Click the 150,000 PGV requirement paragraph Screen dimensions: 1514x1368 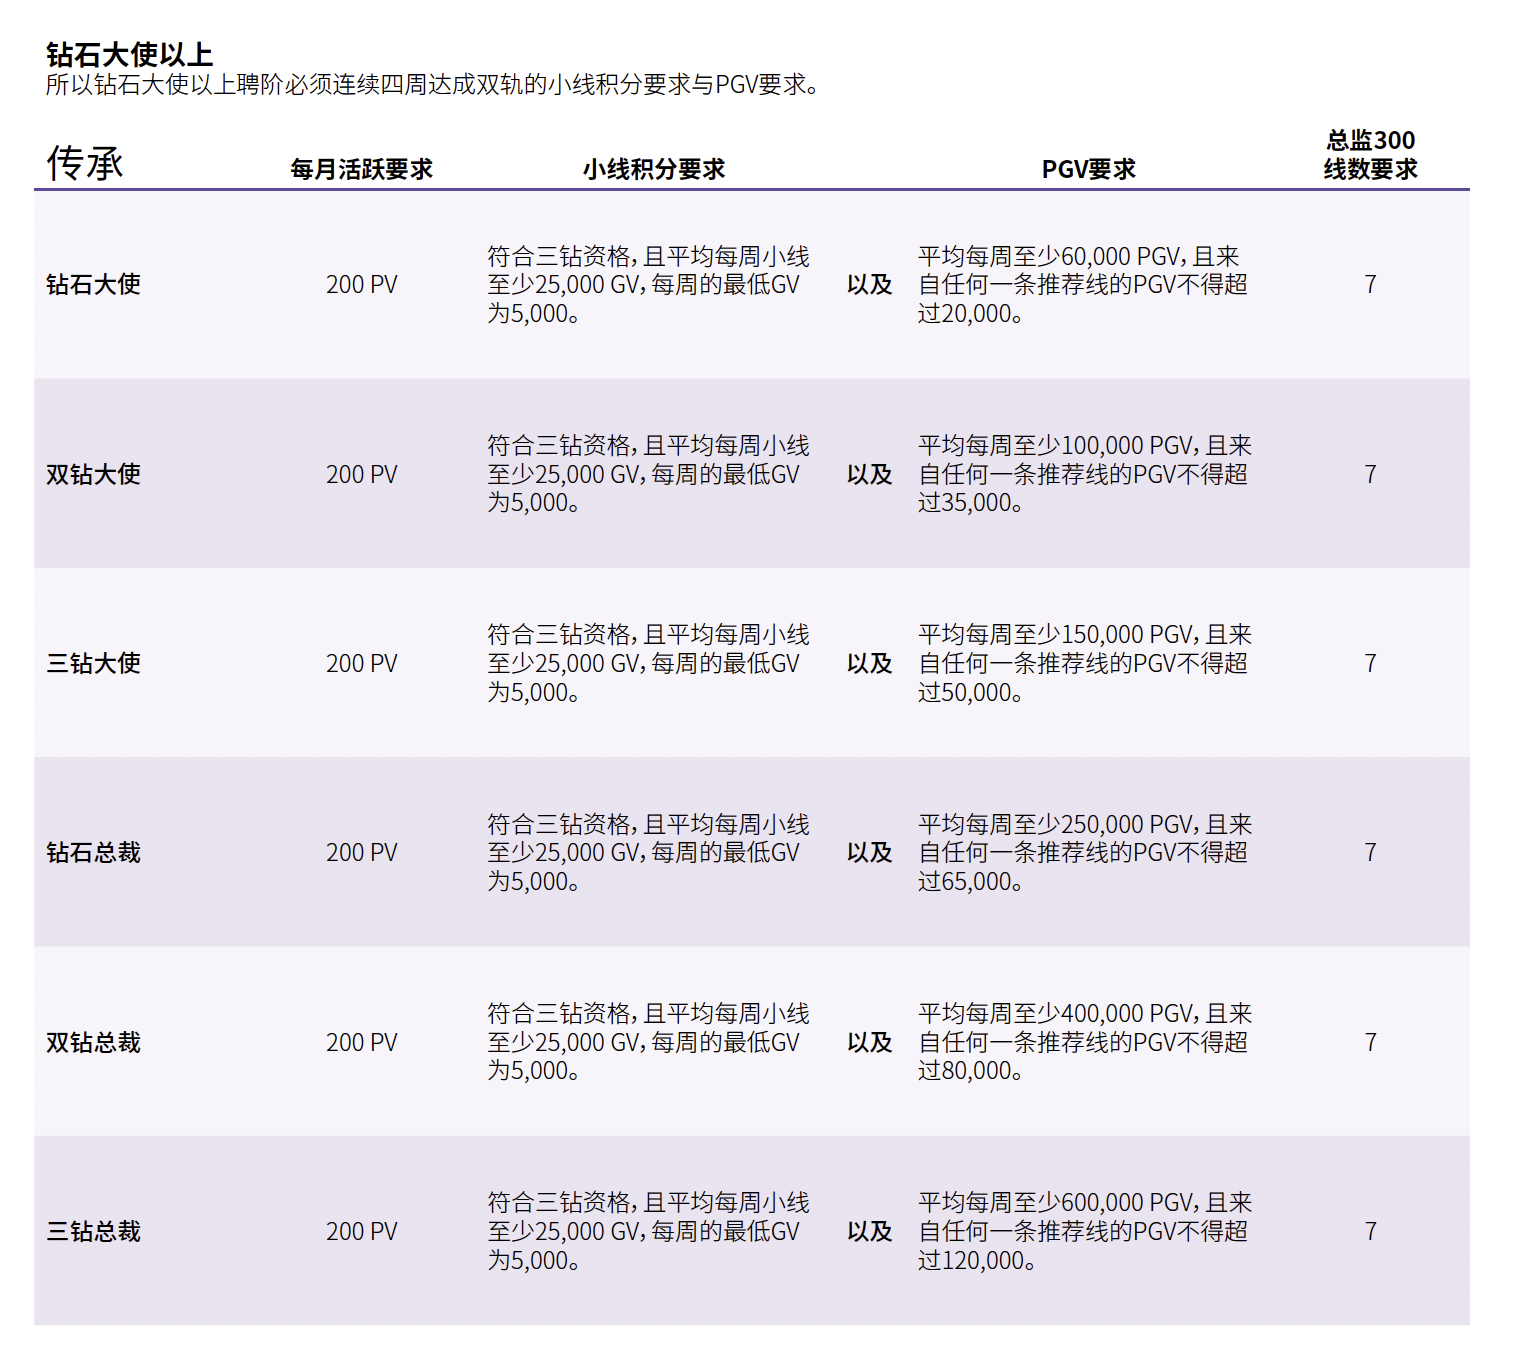pos(1083,663)
